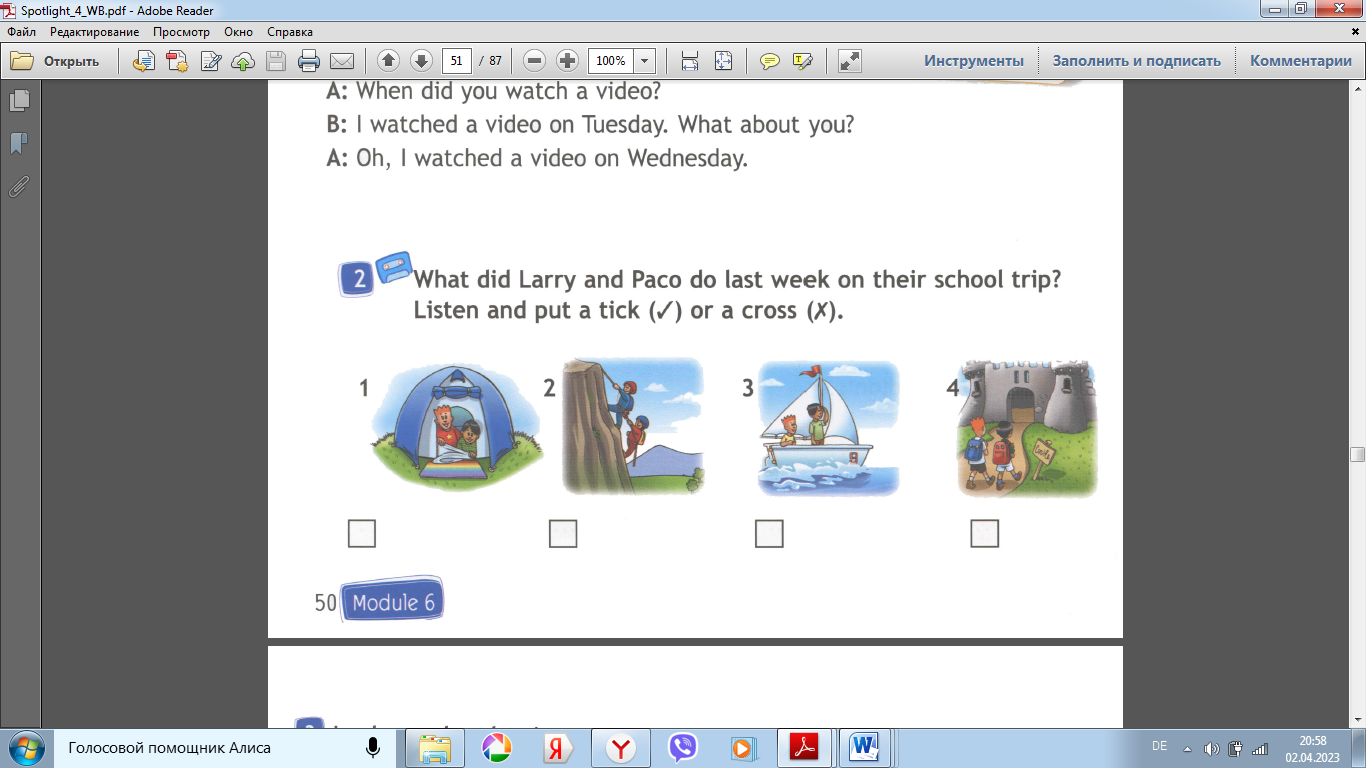Open the Справка menu

(290, 32)
